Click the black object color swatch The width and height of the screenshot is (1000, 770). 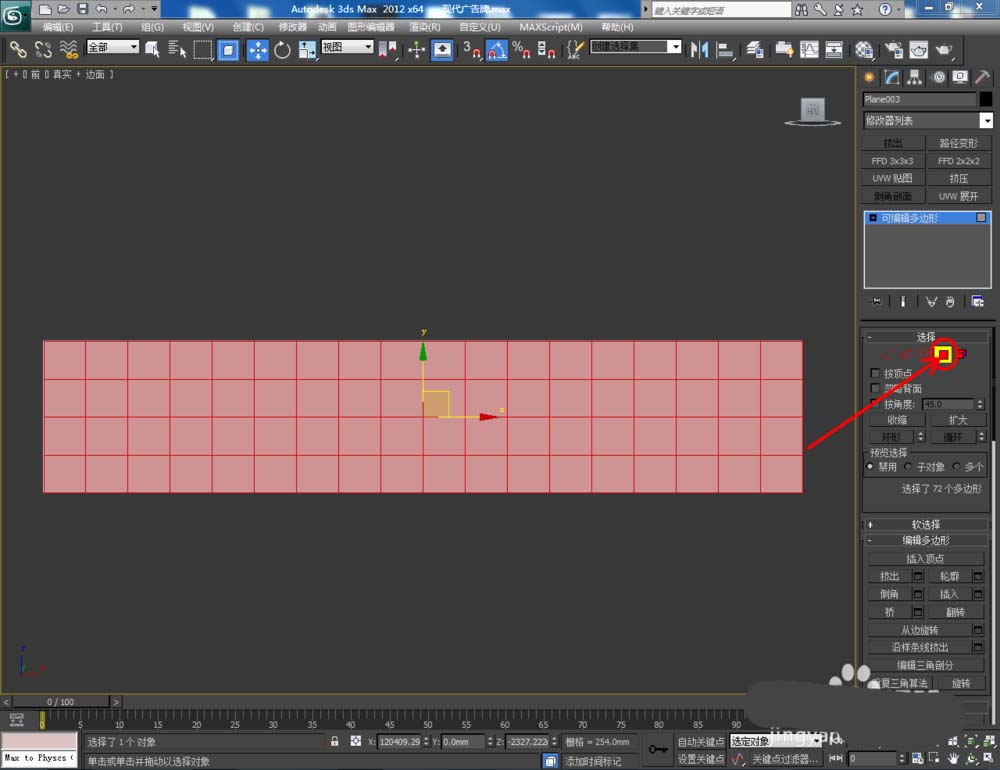pos(986,99)
